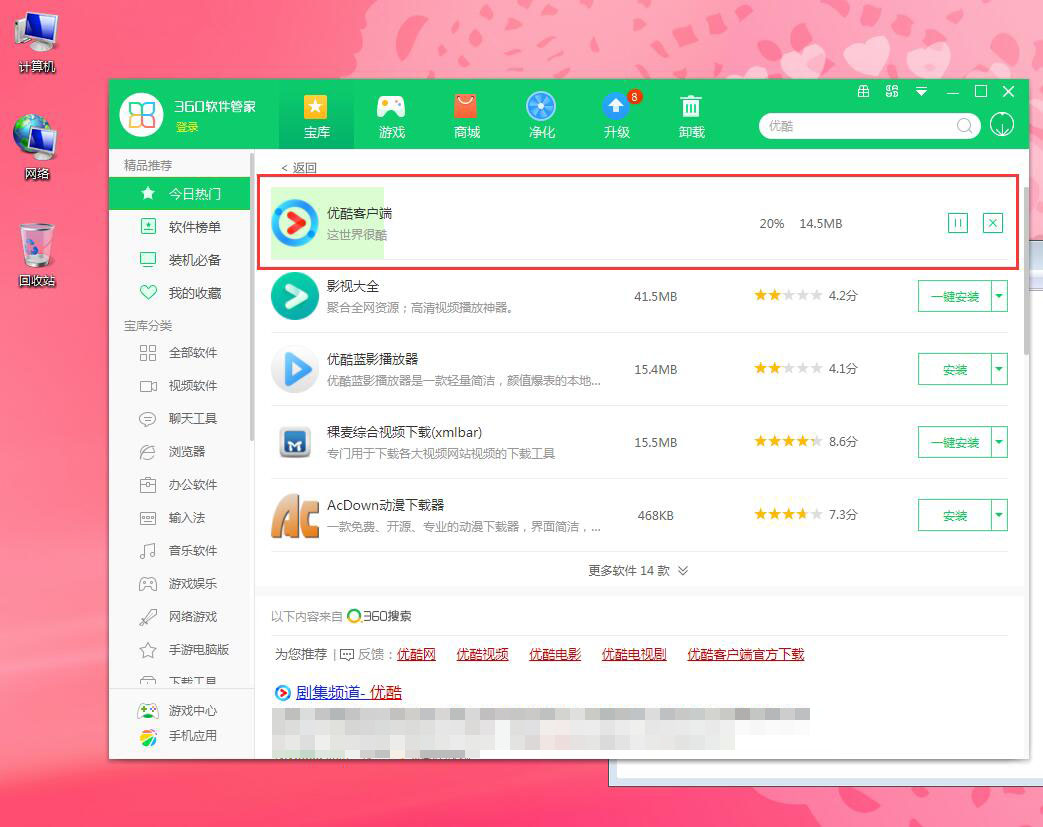This screenshot has width=1043, height=827.
Task: Open 手机应用 at sidebar bottom
Action: [177, 736]
